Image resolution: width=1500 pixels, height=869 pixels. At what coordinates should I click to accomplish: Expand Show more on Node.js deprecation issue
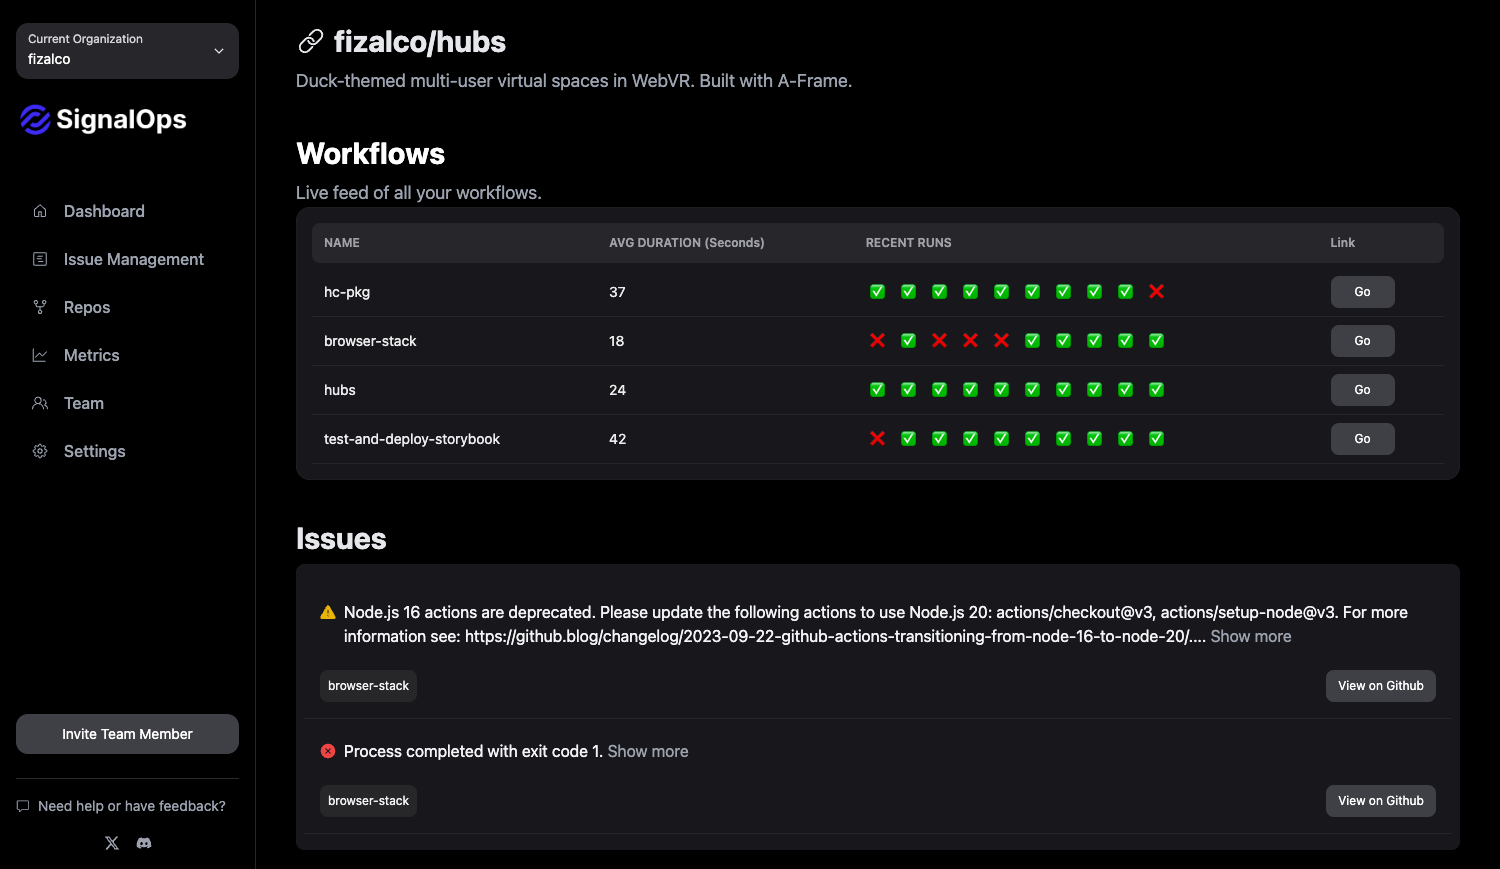(x=1251, y=636)
